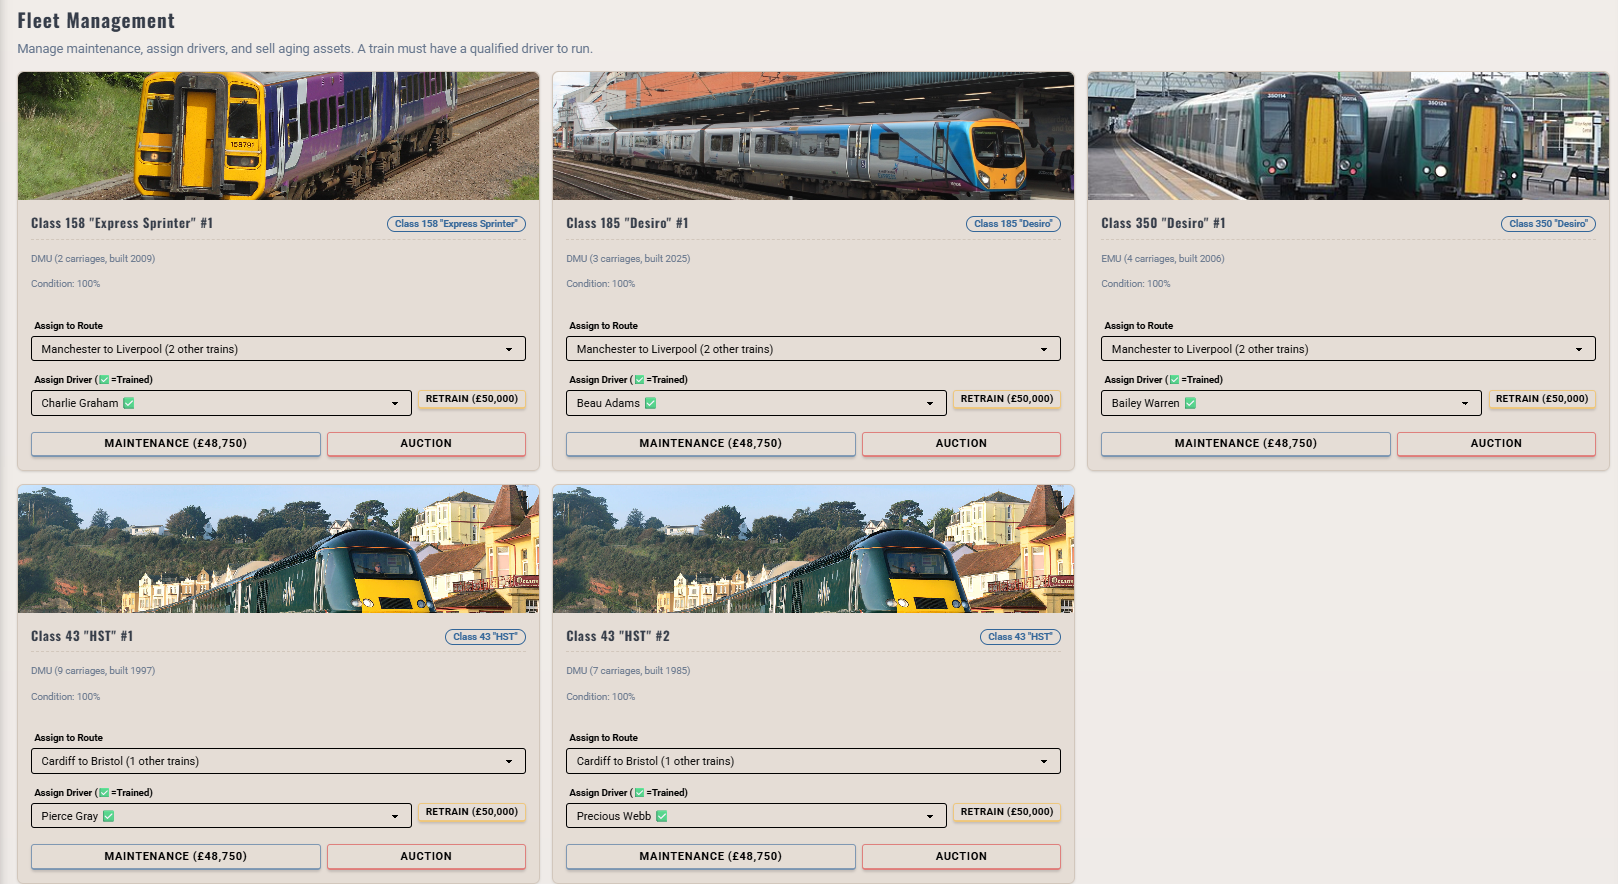Click the Class 185 Desiro train image
This screenshot has width=1618, height=884.
click(813, 136)
